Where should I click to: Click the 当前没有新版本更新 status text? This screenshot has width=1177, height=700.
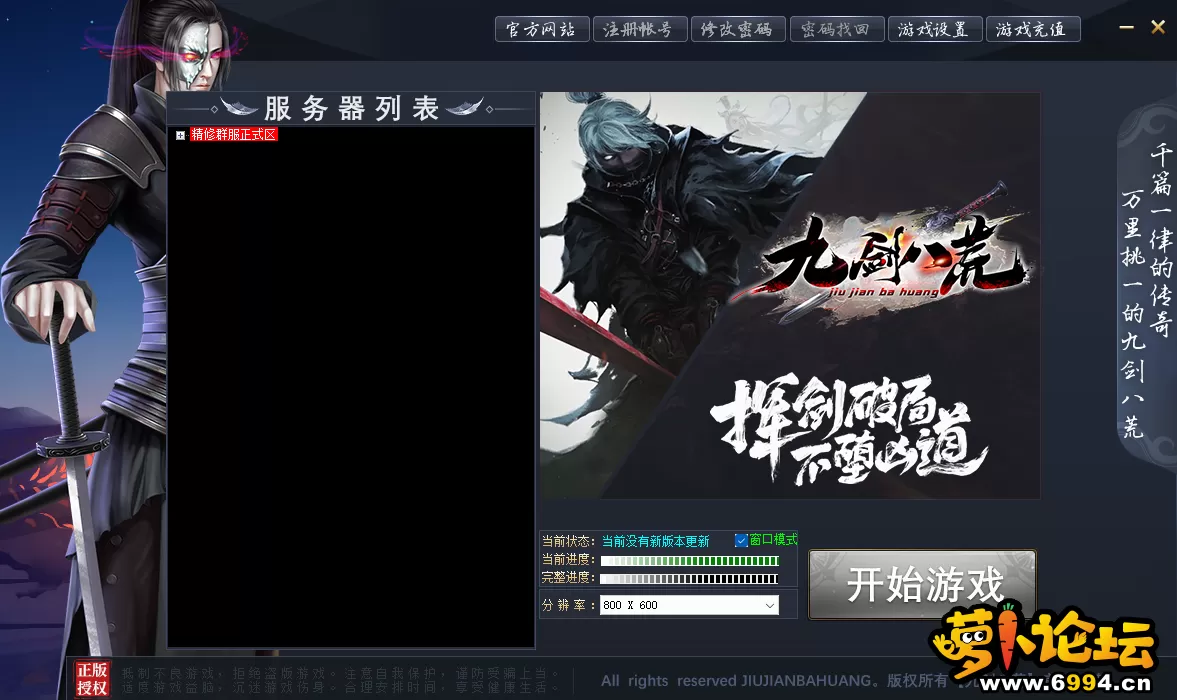pos(655,541)
